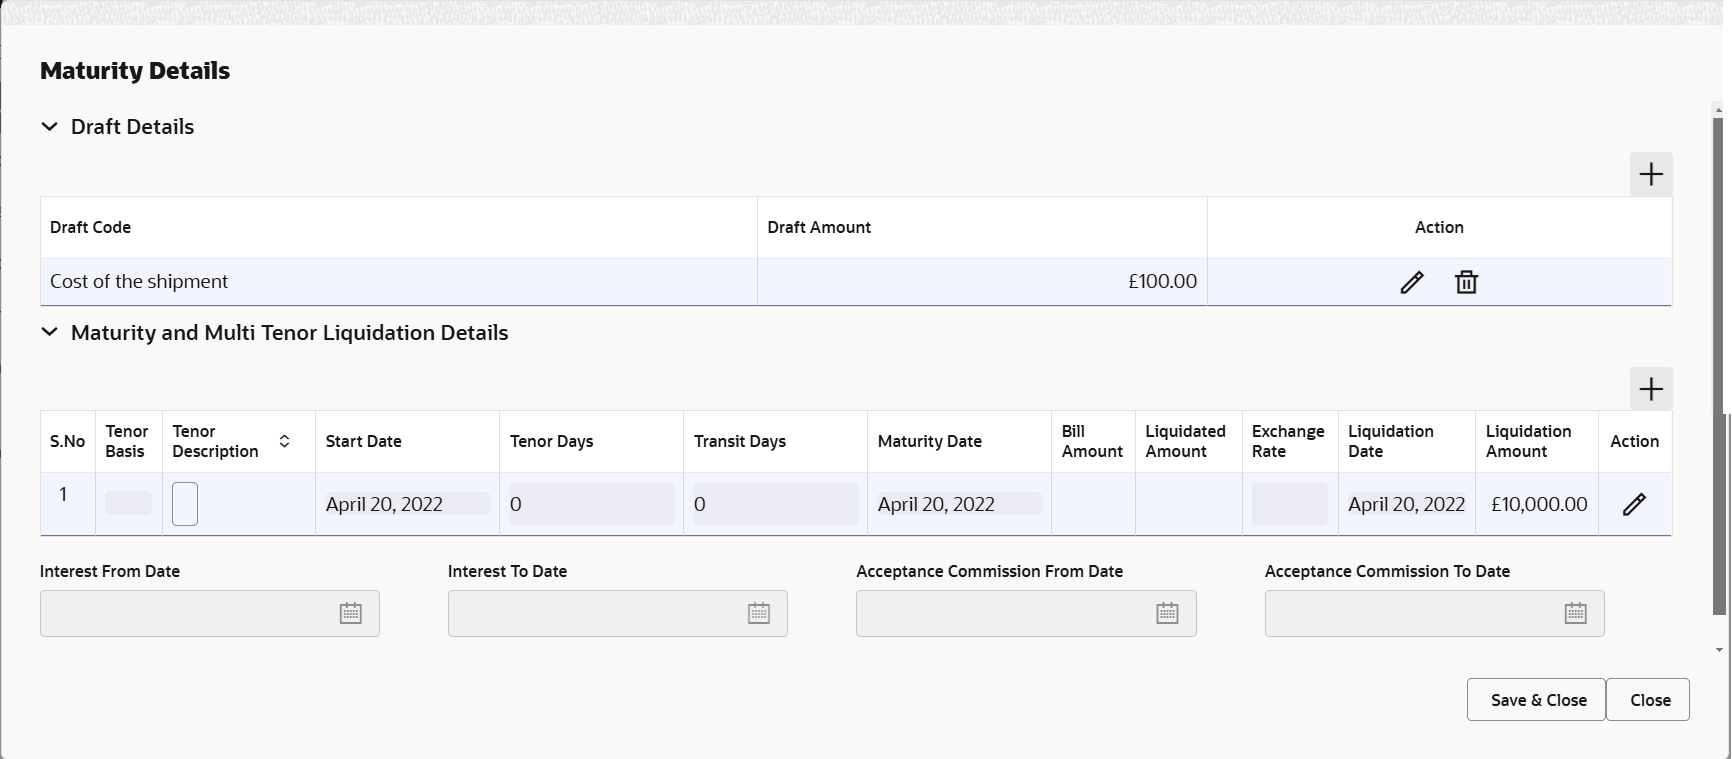Edit maturity row number 1
The height and width of the screenshot is (759, 1732).
(1634, 504)
